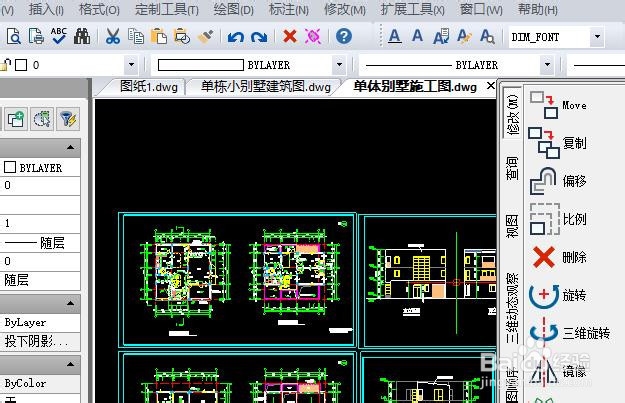
Task: Collapse the section above ByLayer row
Action: [71, 303]
